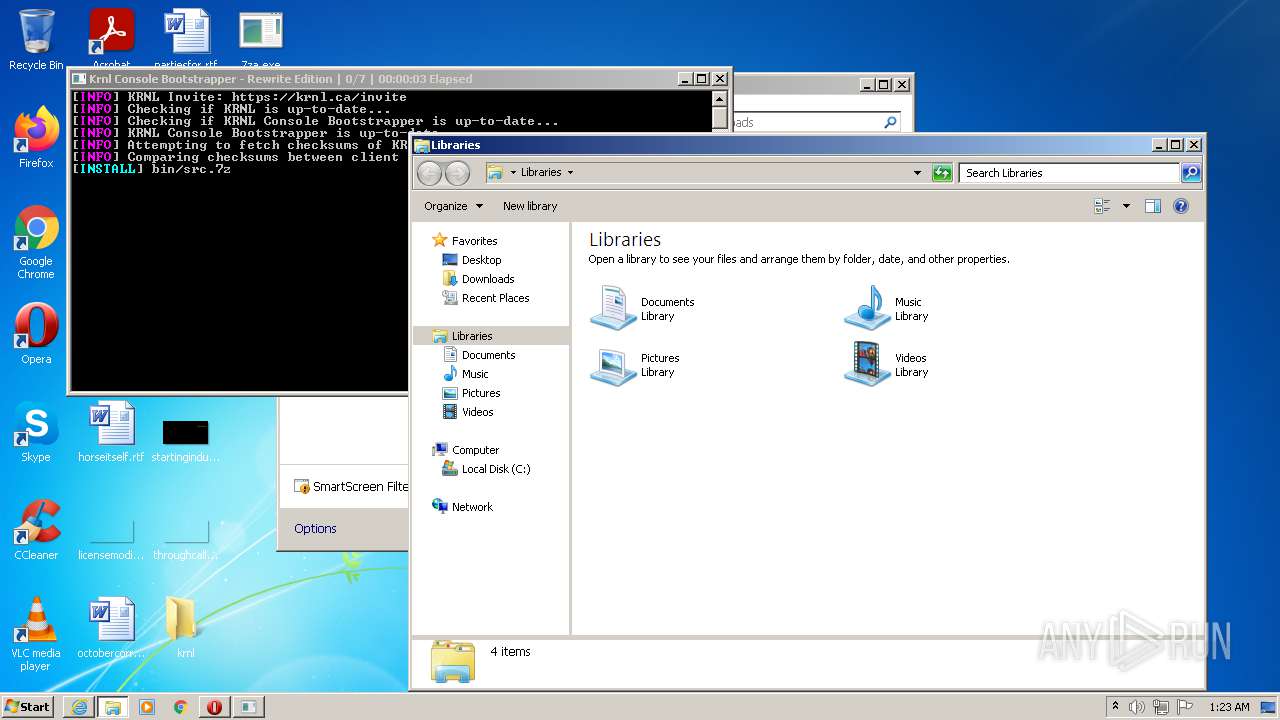Viewport: 1280px width, 720px height.
Task: Switch to Windows Explorer taskbar button
Action: 113,707
